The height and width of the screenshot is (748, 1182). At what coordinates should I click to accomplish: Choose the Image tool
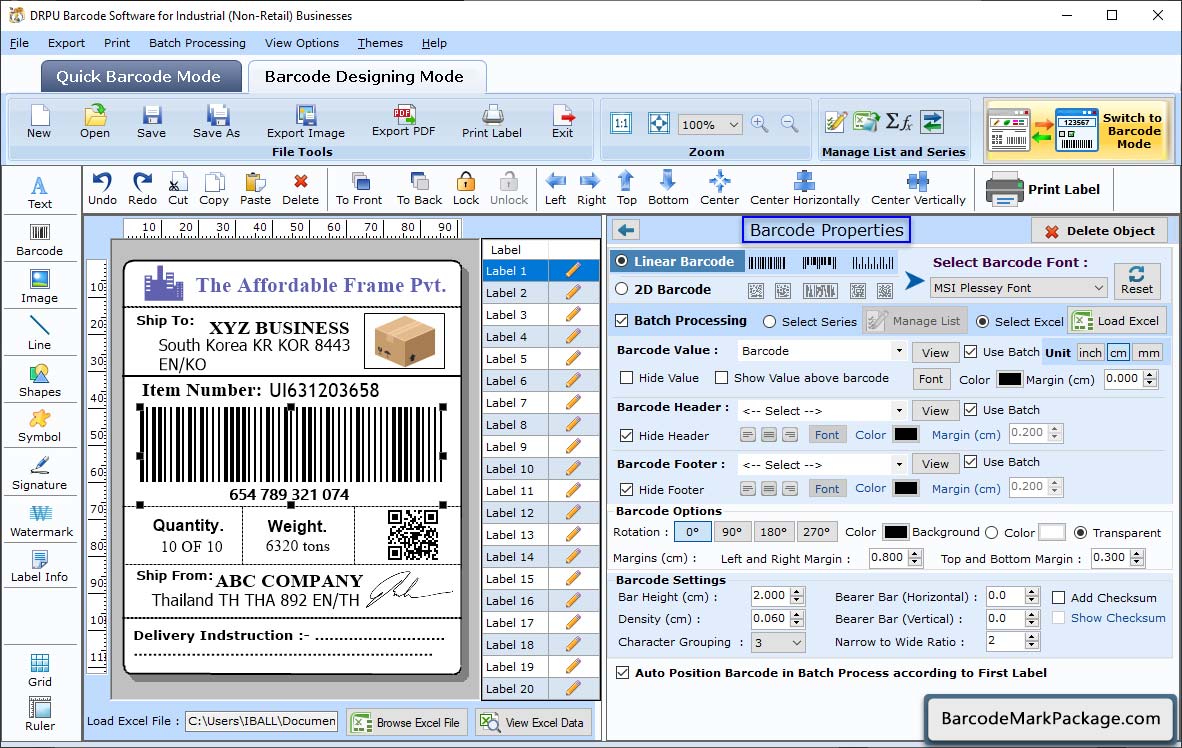point(39,287)
